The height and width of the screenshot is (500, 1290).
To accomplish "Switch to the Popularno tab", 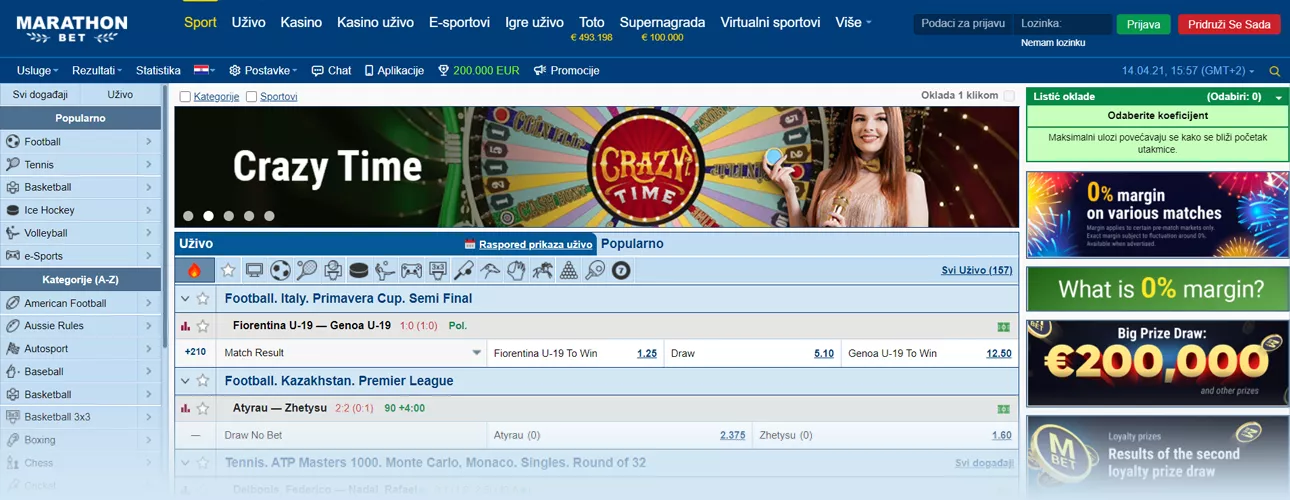I will [632, 243].
